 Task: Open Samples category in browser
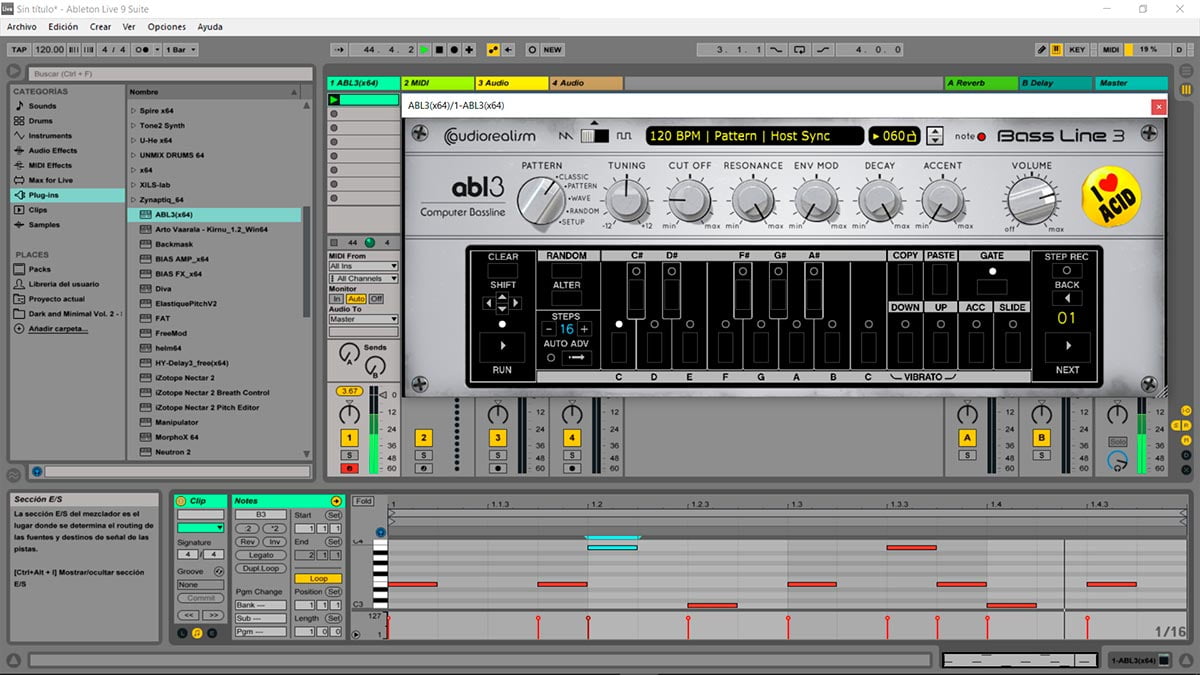pos(43,225)
